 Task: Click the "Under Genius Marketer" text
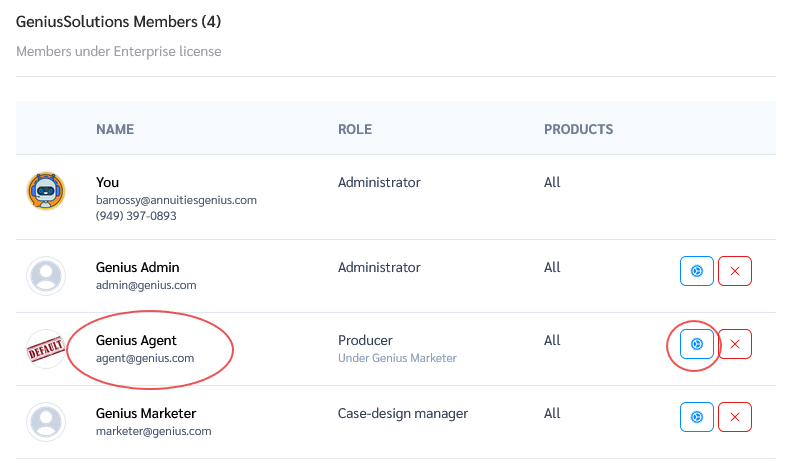coord(397,358)
